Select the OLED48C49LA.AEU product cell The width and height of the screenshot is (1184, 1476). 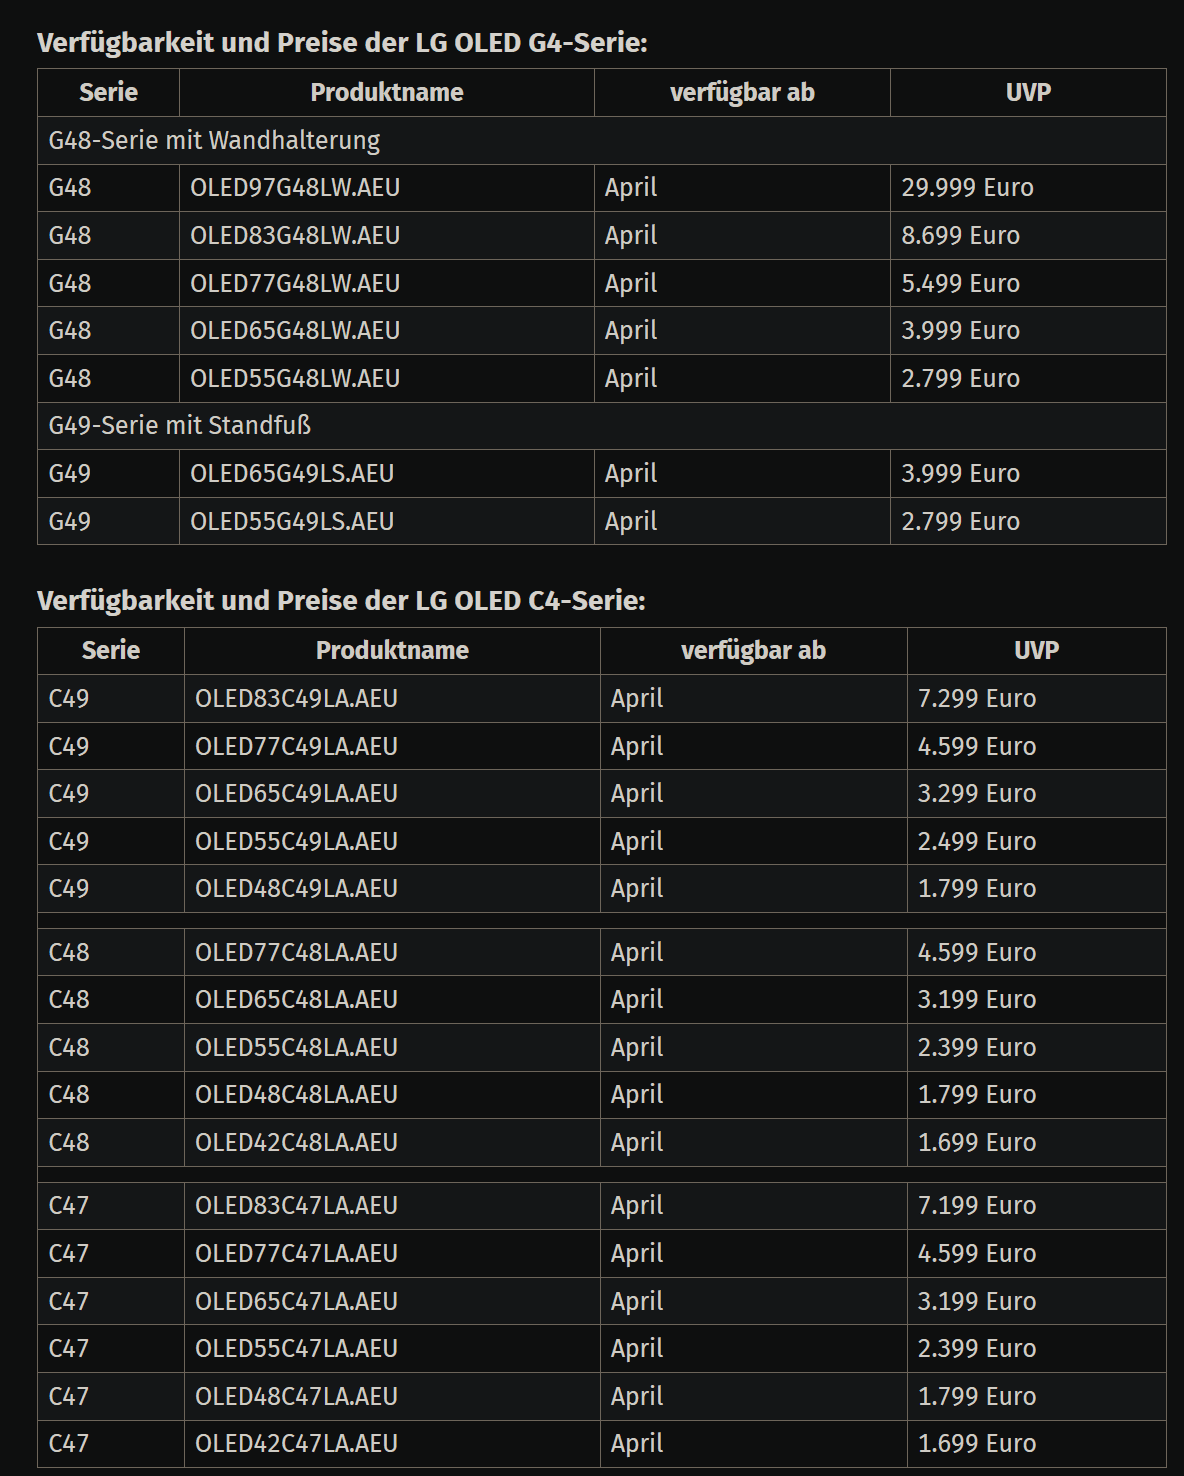(392, 889)
